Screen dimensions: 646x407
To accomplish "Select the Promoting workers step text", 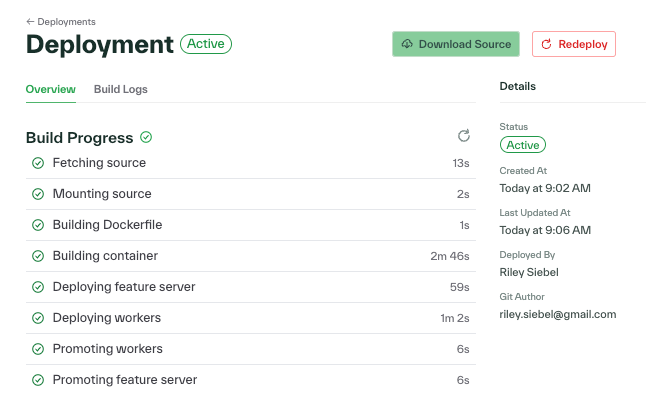I will [x=108, y=349].
